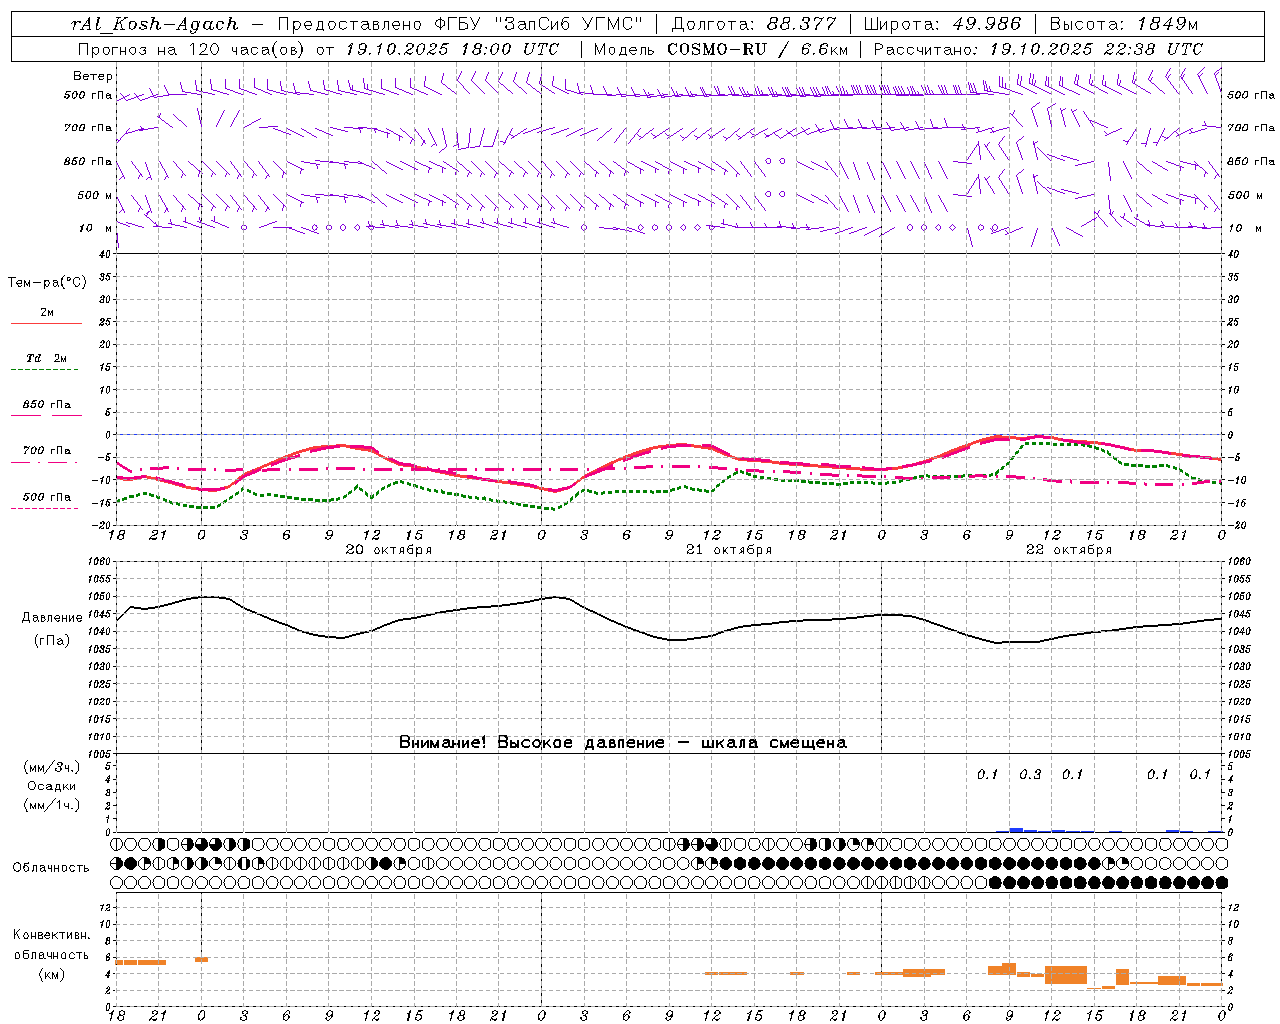Click the station name rAl_Kosh-Agach in header

coord(155,24)
